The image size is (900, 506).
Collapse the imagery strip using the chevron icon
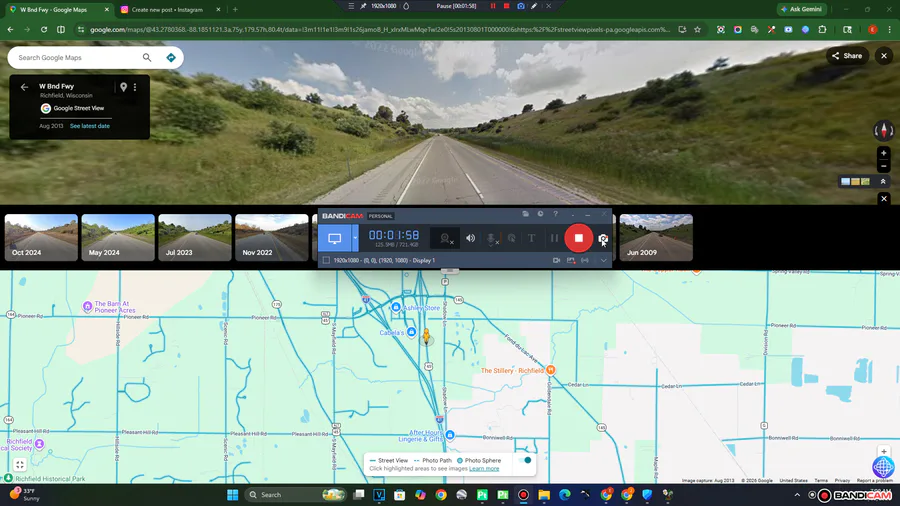883,181
